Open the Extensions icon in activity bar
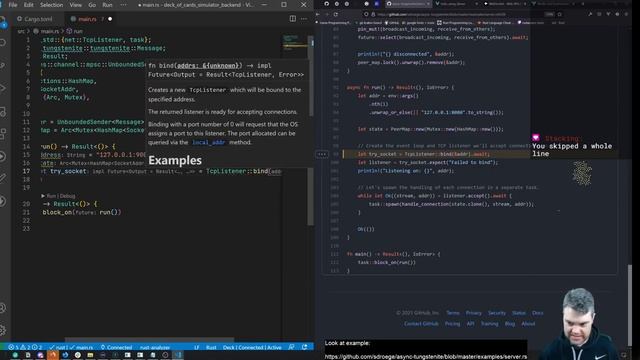Viewport: 640px width, 360px height. (x=3, y=133)
